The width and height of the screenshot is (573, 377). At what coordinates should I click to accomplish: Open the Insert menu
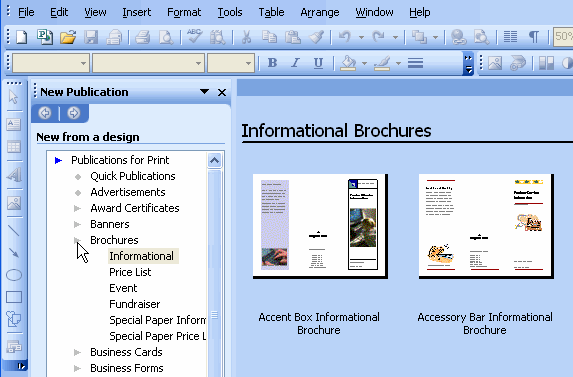(x=137, y=12)
